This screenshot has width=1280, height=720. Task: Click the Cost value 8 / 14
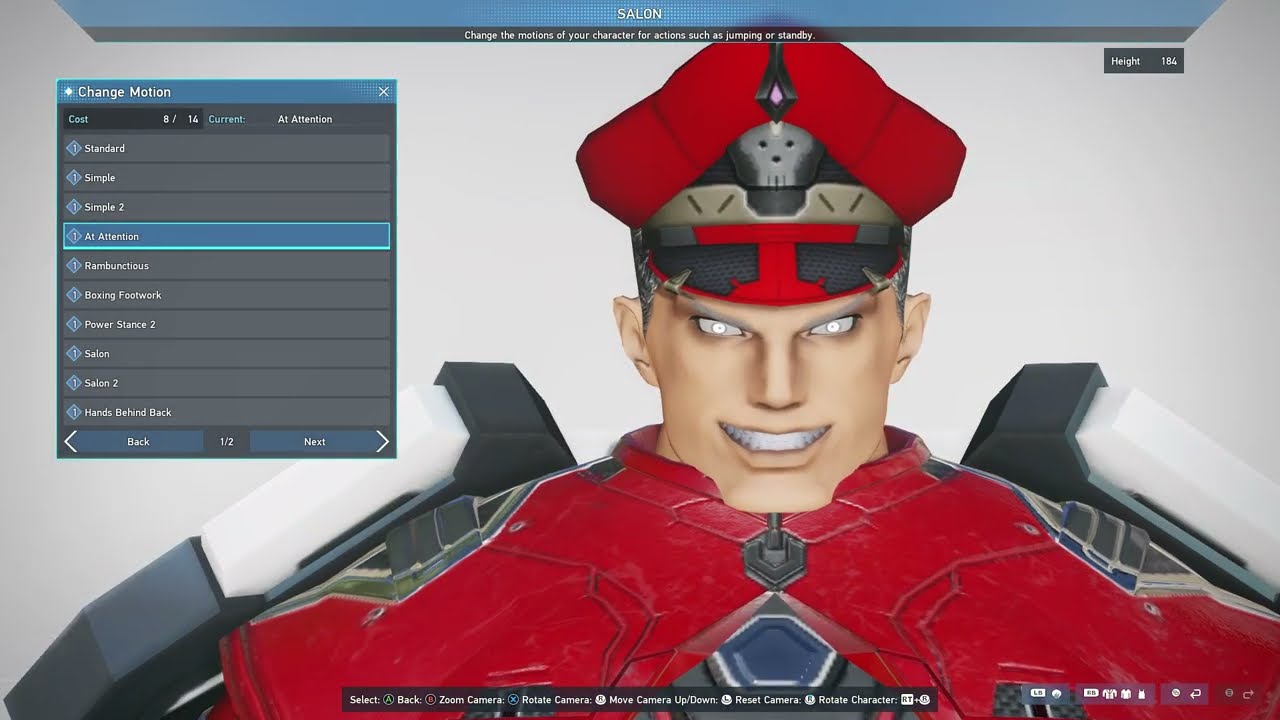pos(181,119)
